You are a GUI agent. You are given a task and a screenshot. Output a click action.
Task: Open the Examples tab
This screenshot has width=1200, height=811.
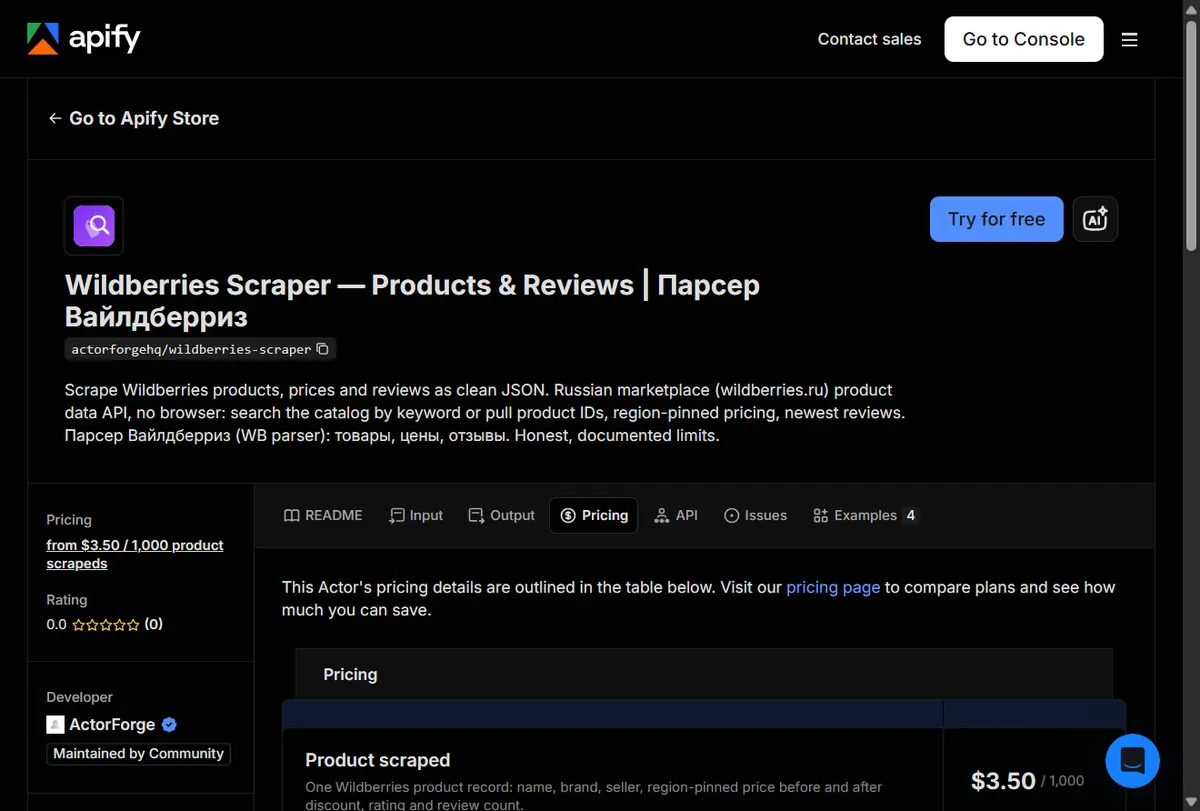tap(865, 515)
